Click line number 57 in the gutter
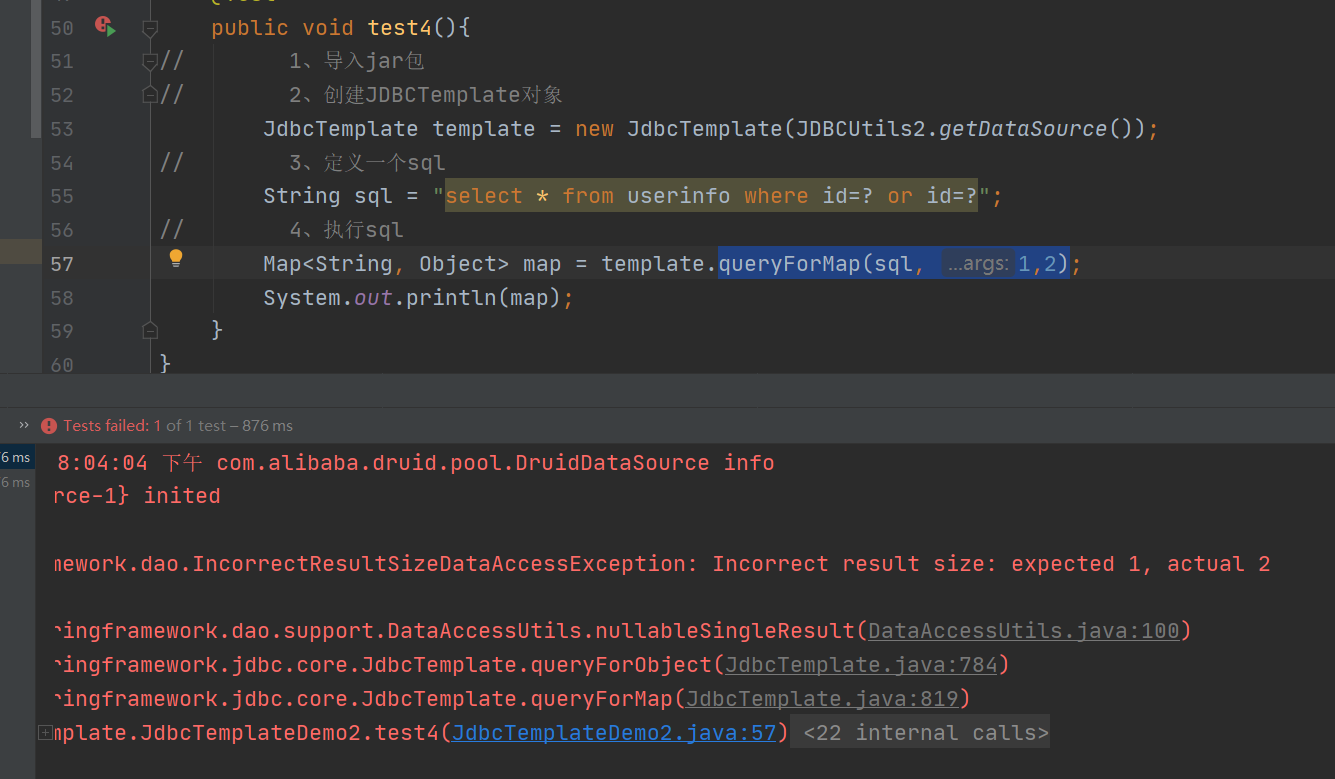The height and width of the screenshot is (779, 1335). (x=61, y=264)
